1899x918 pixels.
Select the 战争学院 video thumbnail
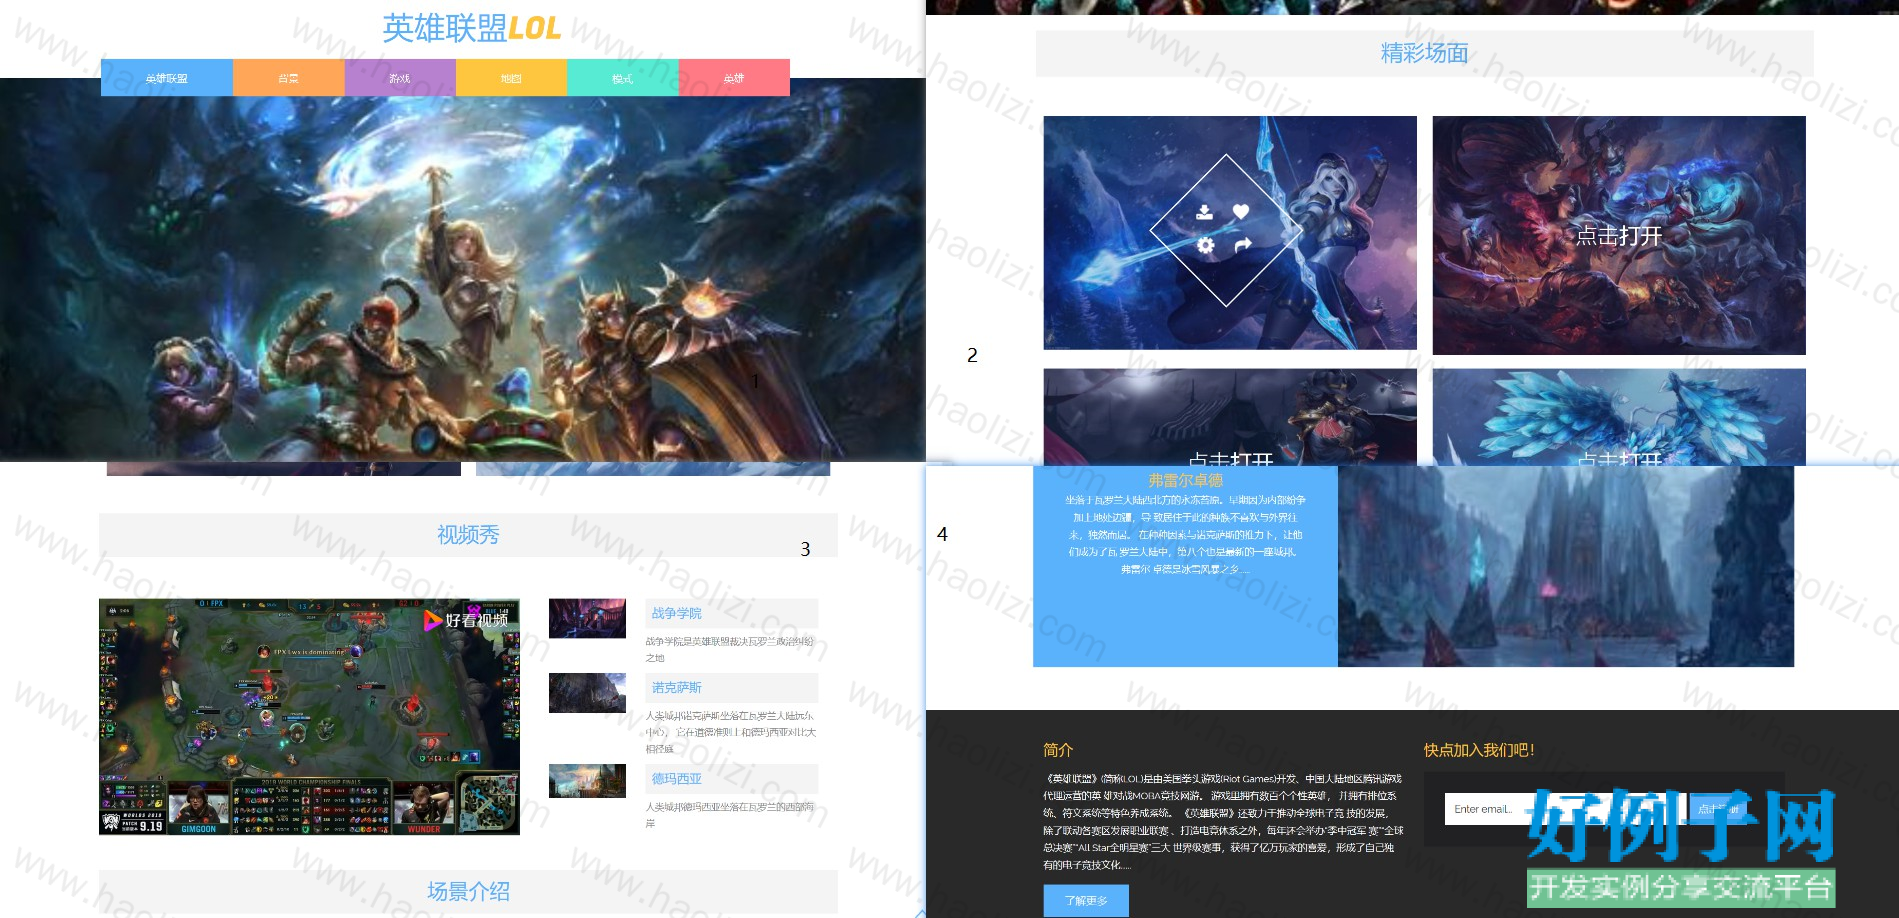pos(587,618)
